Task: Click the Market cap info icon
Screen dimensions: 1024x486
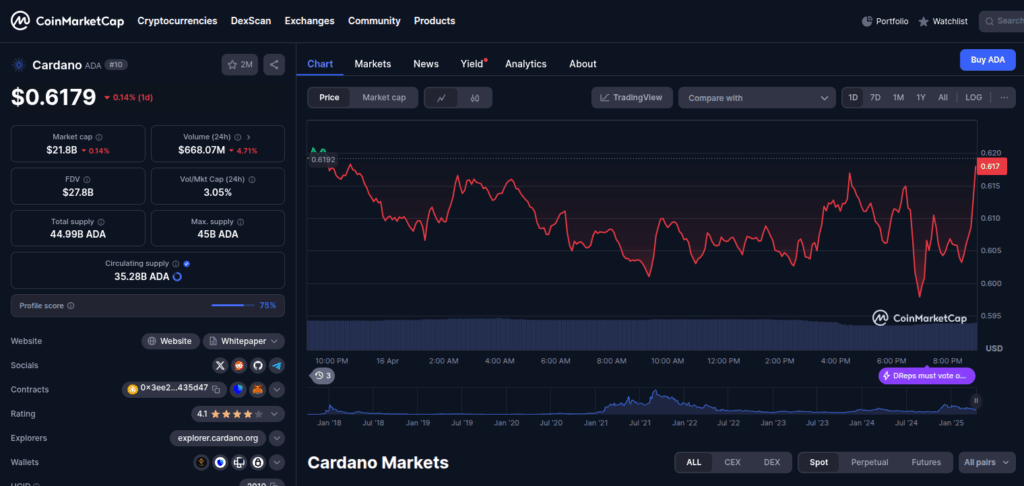Action: 99,137
